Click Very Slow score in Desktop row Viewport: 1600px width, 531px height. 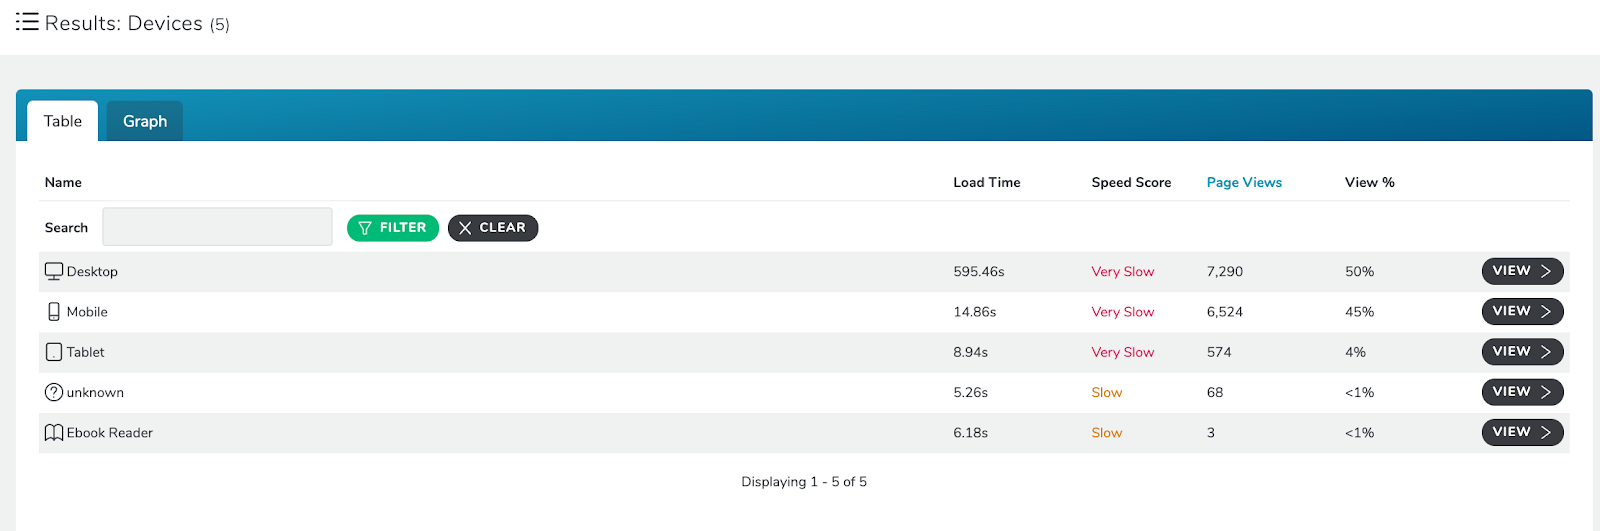point(1122,272)
